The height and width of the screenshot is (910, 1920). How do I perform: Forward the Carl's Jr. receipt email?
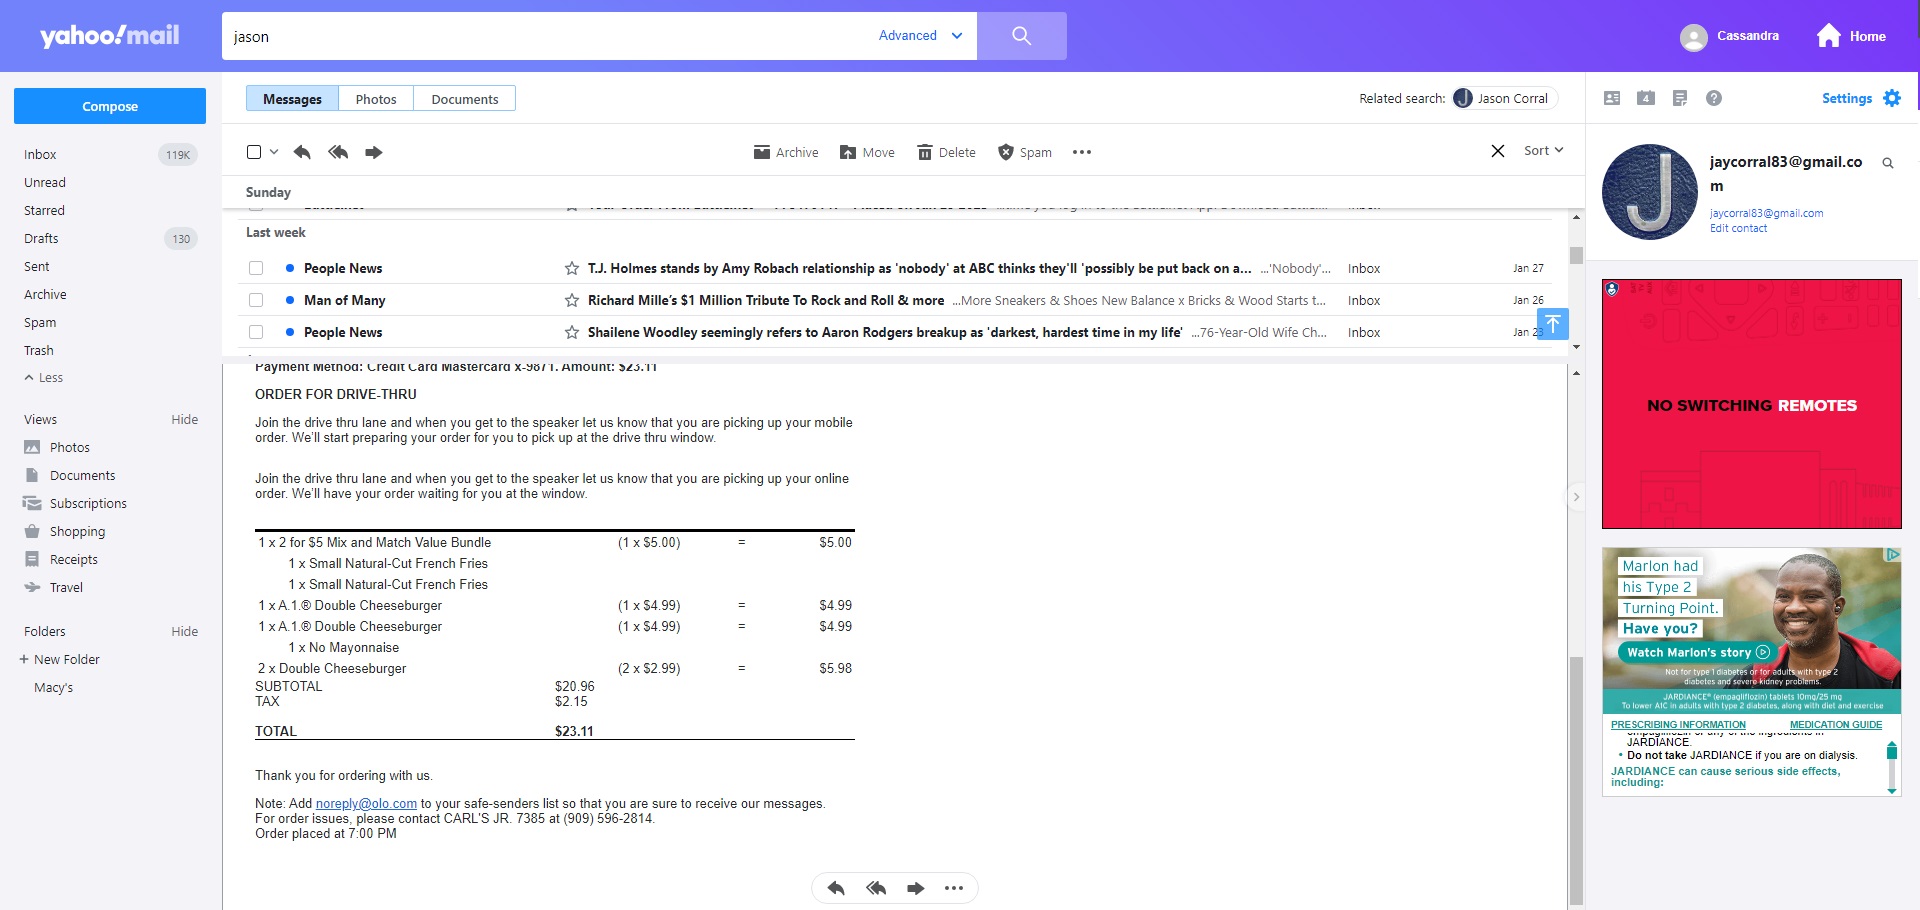tap(913, 887)
